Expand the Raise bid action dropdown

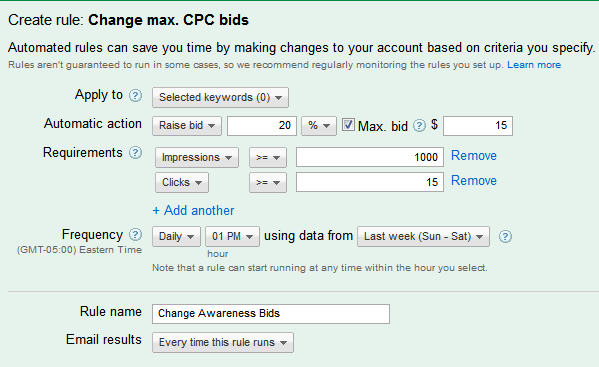coord(187,126)
